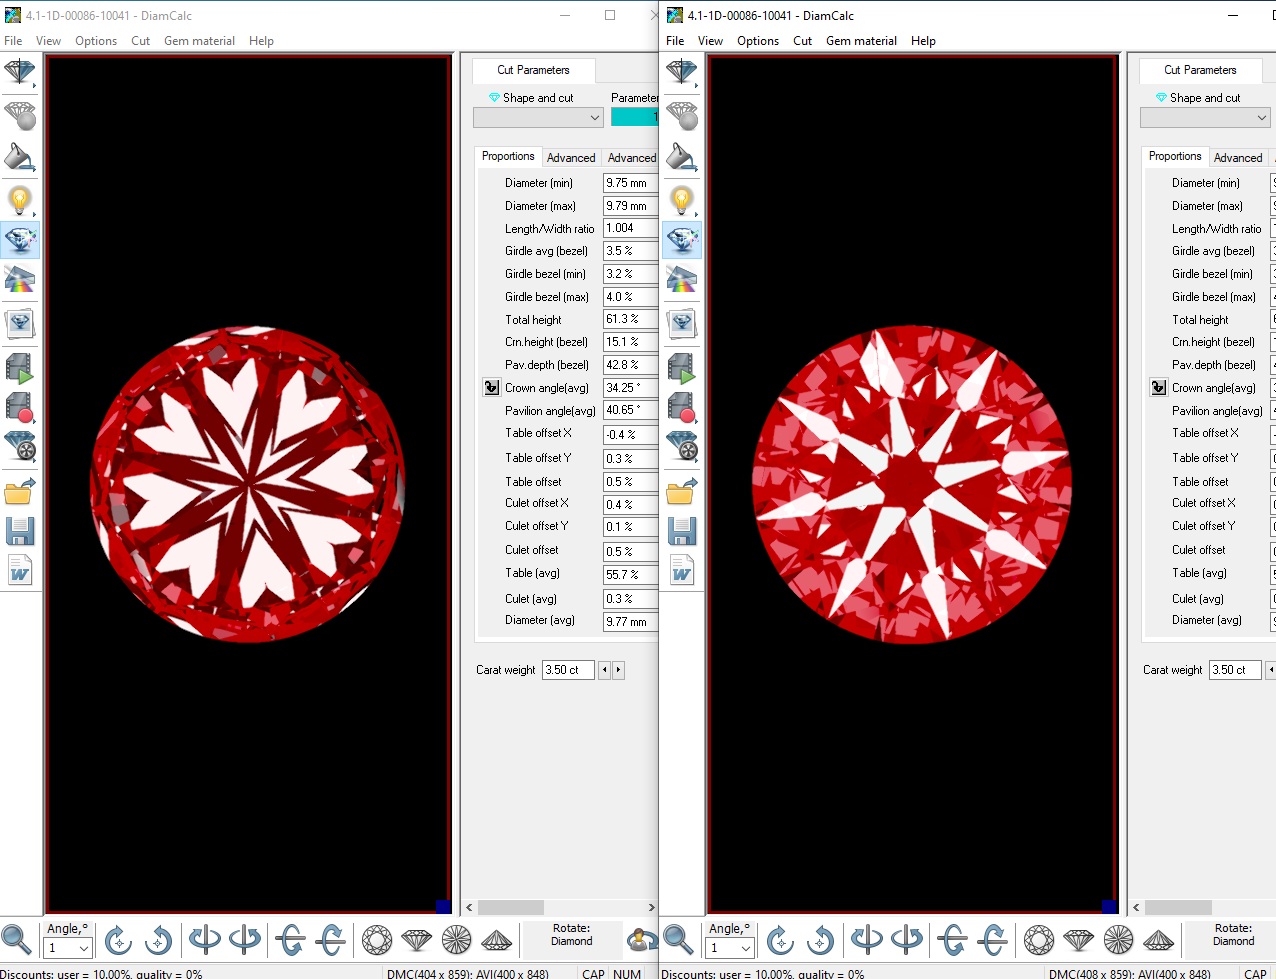Click magnifier zoom icon in left window
Viewport: 1276px width, 979px height.
click(x=16, y=939)
